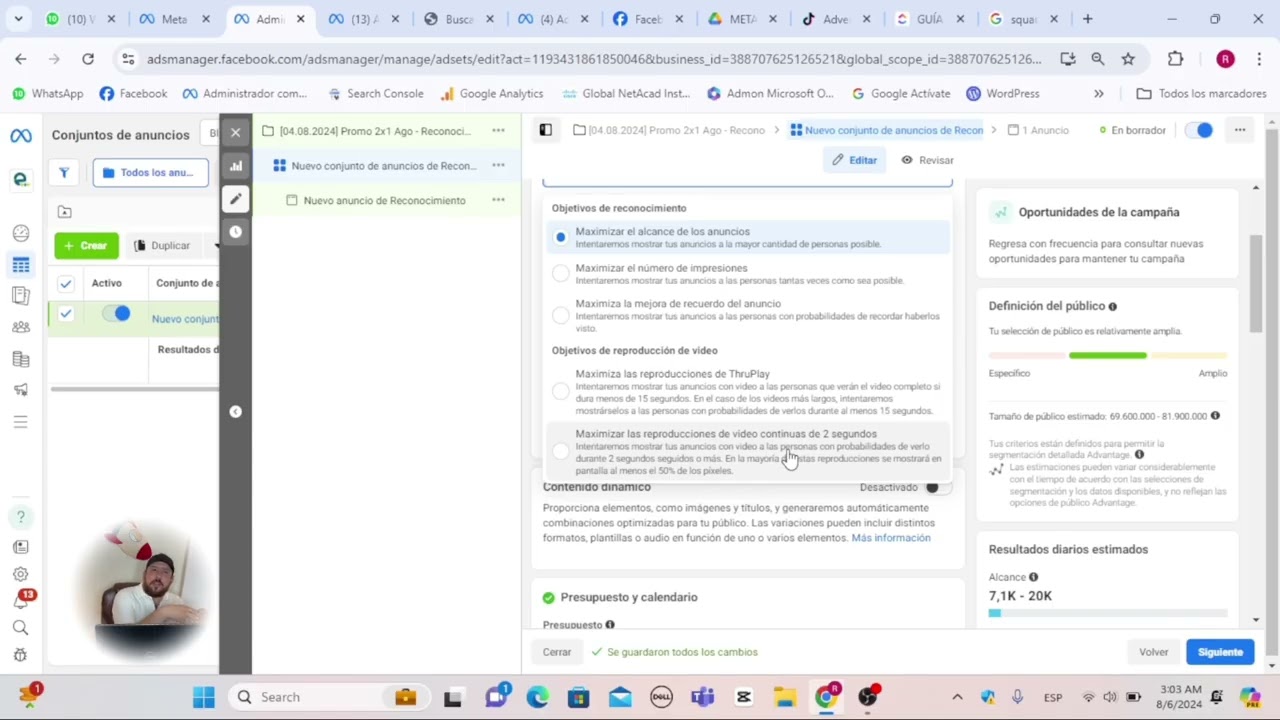Screen dimensions: 1280x720
Task: Open the all tools hamburger icon
Action: pos(21,422)
